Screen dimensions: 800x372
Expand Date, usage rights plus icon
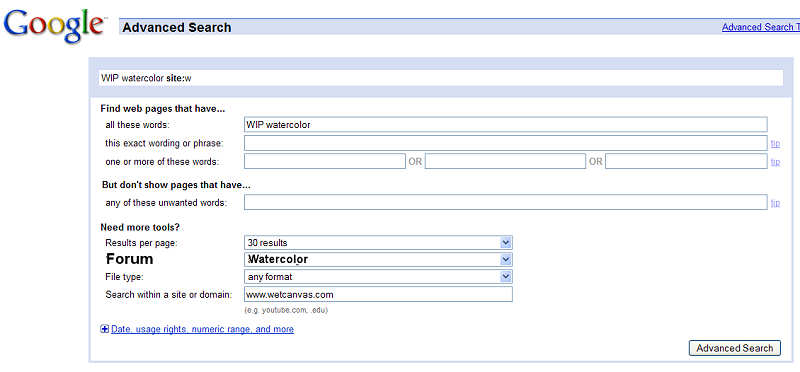point(105,330)
